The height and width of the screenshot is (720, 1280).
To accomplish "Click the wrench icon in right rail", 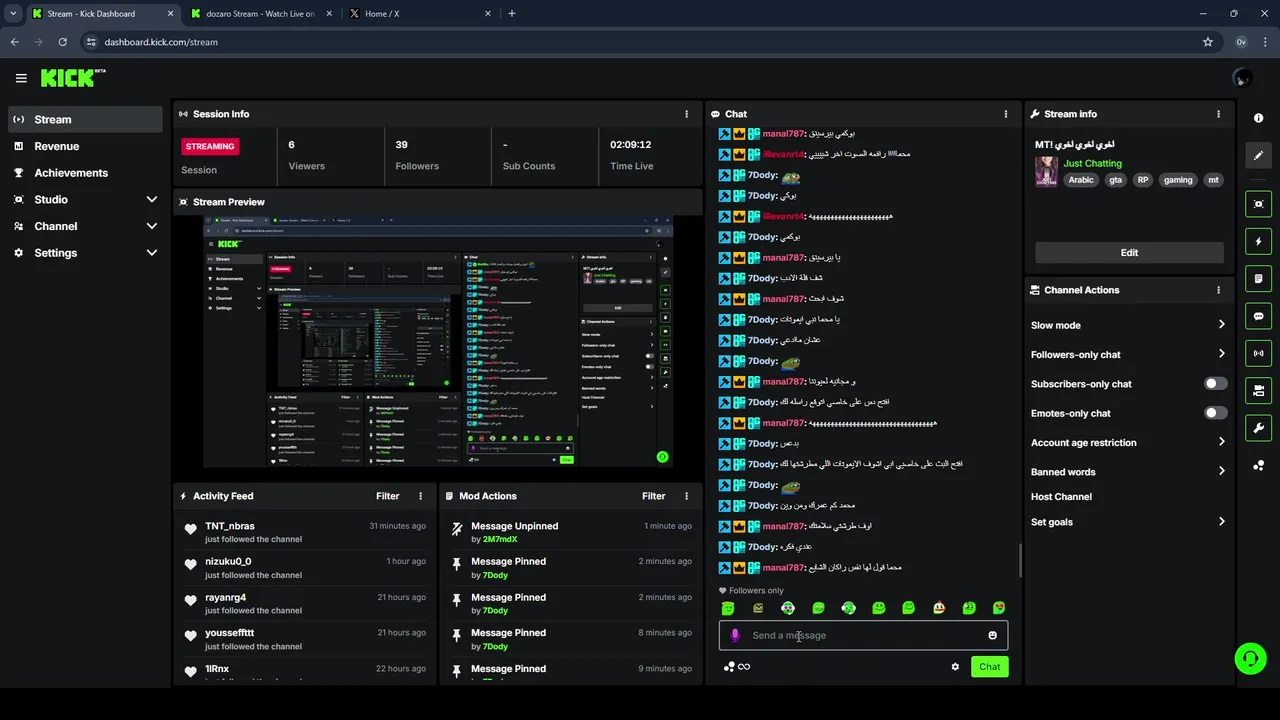I will [1258, 428].
